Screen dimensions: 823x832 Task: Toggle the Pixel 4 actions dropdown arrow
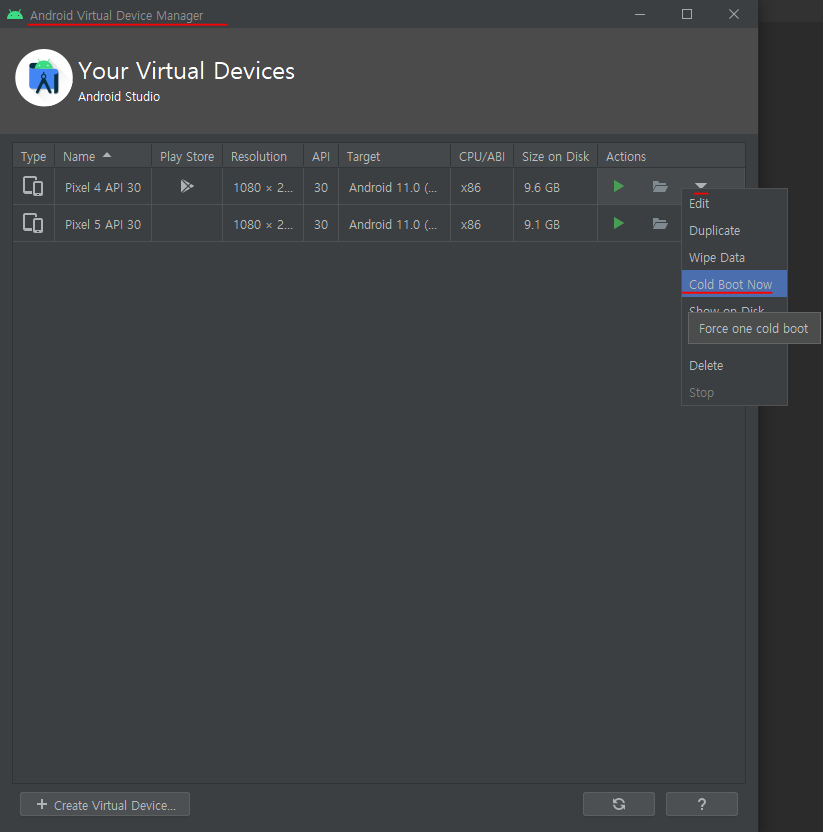point(700,185)
